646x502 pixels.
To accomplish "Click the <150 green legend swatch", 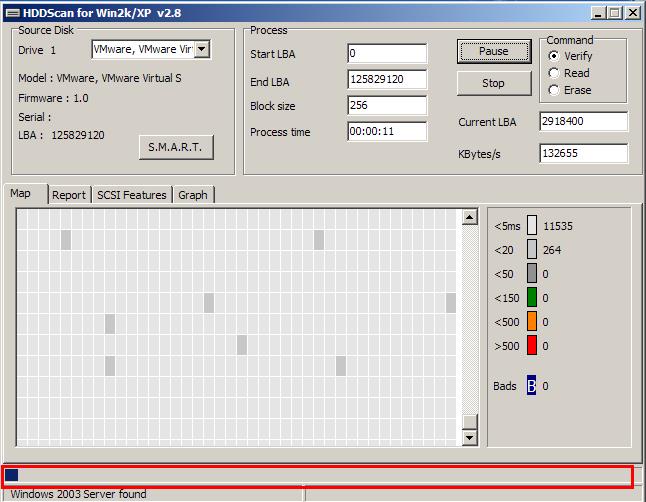I will [x=532, y=297].
